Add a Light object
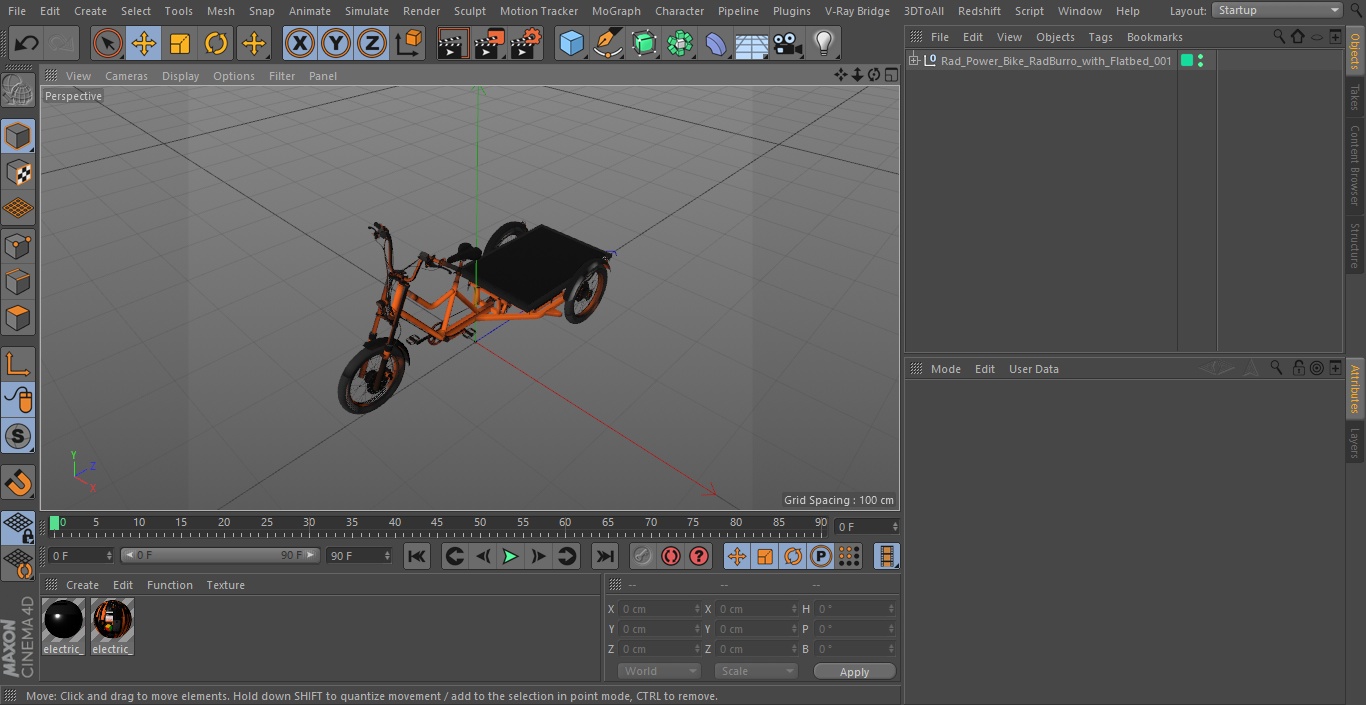The image size is (1366, 705). coord(823,44)
